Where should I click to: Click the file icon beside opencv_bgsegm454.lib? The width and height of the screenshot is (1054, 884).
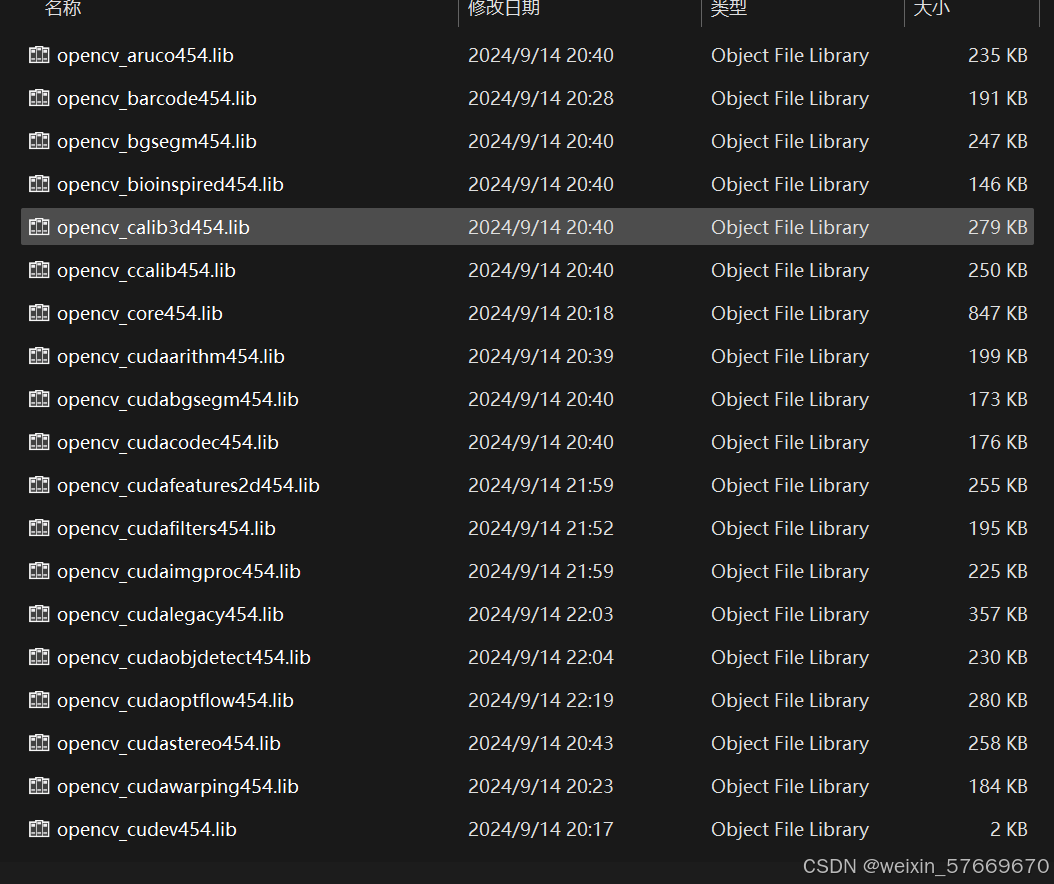(x=38, y=141)
